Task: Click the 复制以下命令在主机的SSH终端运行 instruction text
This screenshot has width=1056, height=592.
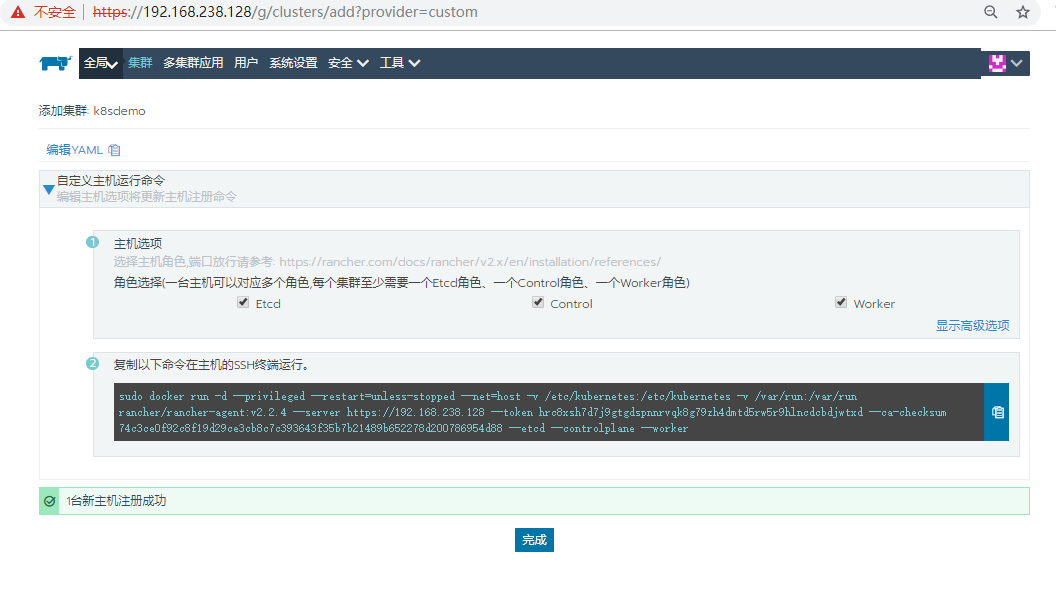Action: coord(211,364)
